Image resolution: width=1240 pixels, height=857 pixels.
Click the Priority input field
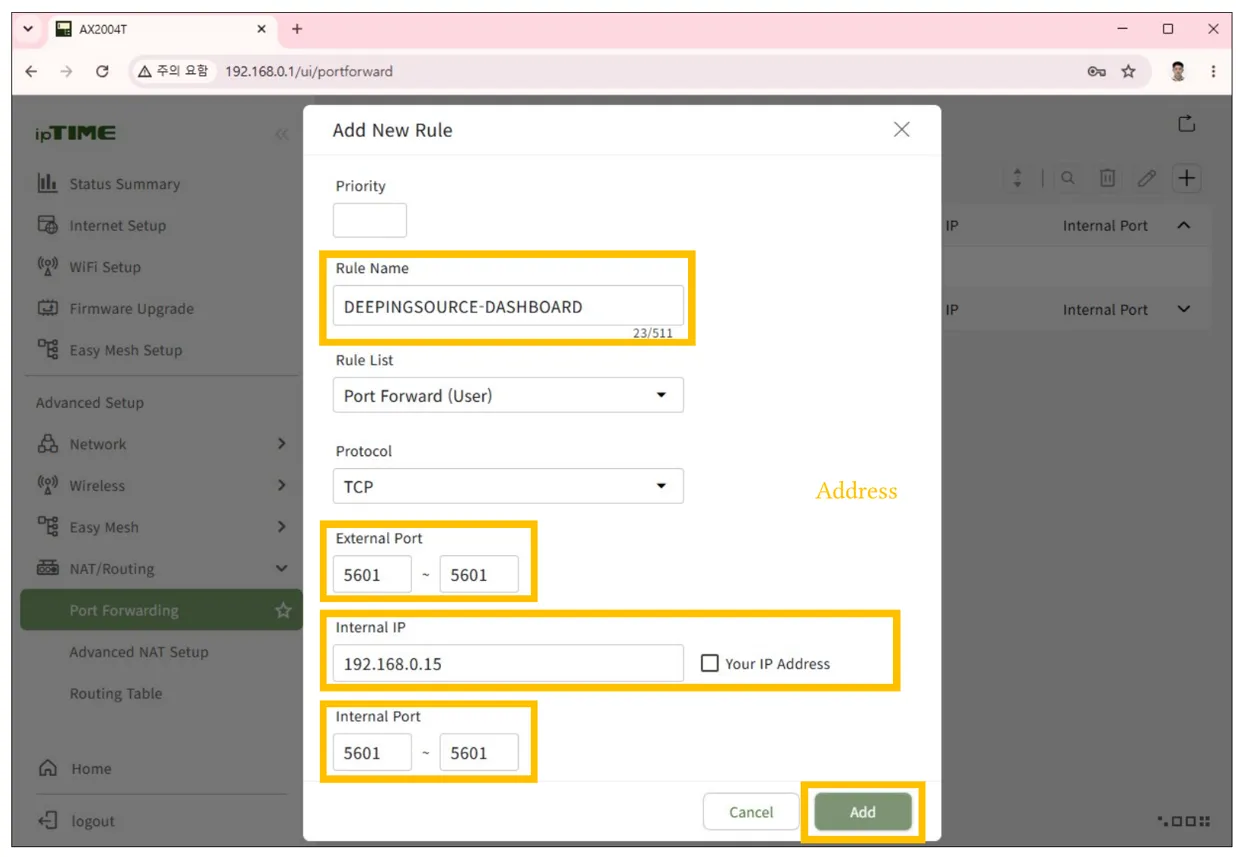[x=370, y=220]
